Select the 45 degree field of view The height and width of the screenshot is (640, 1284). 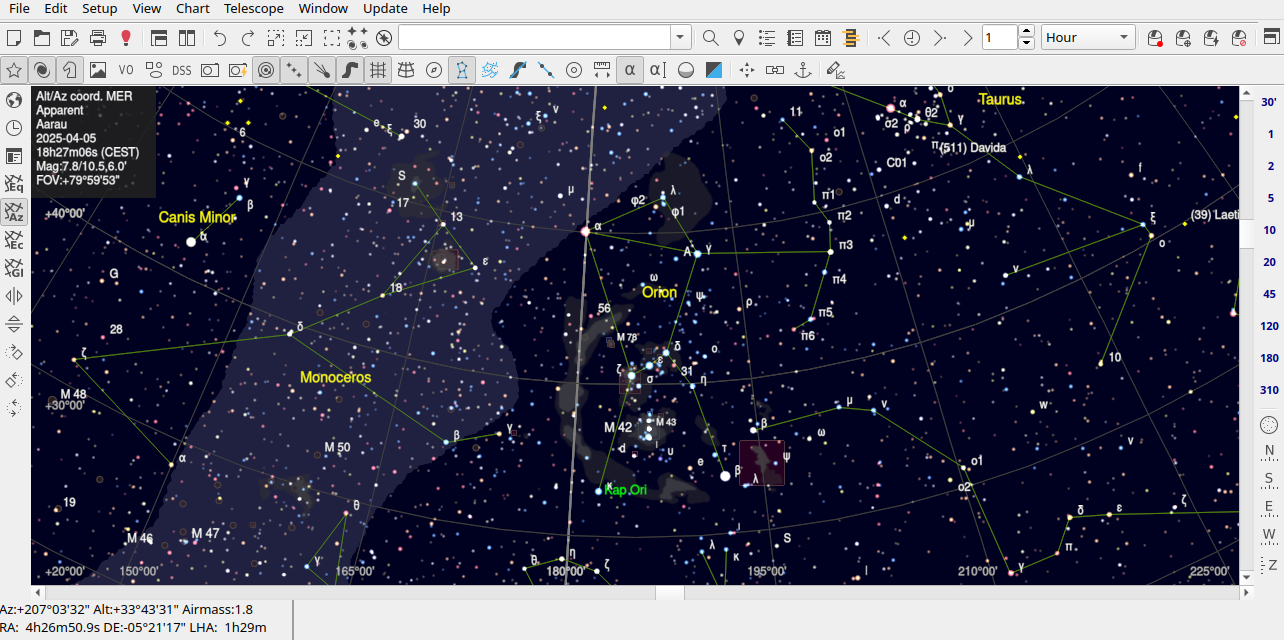(1269, 294)
